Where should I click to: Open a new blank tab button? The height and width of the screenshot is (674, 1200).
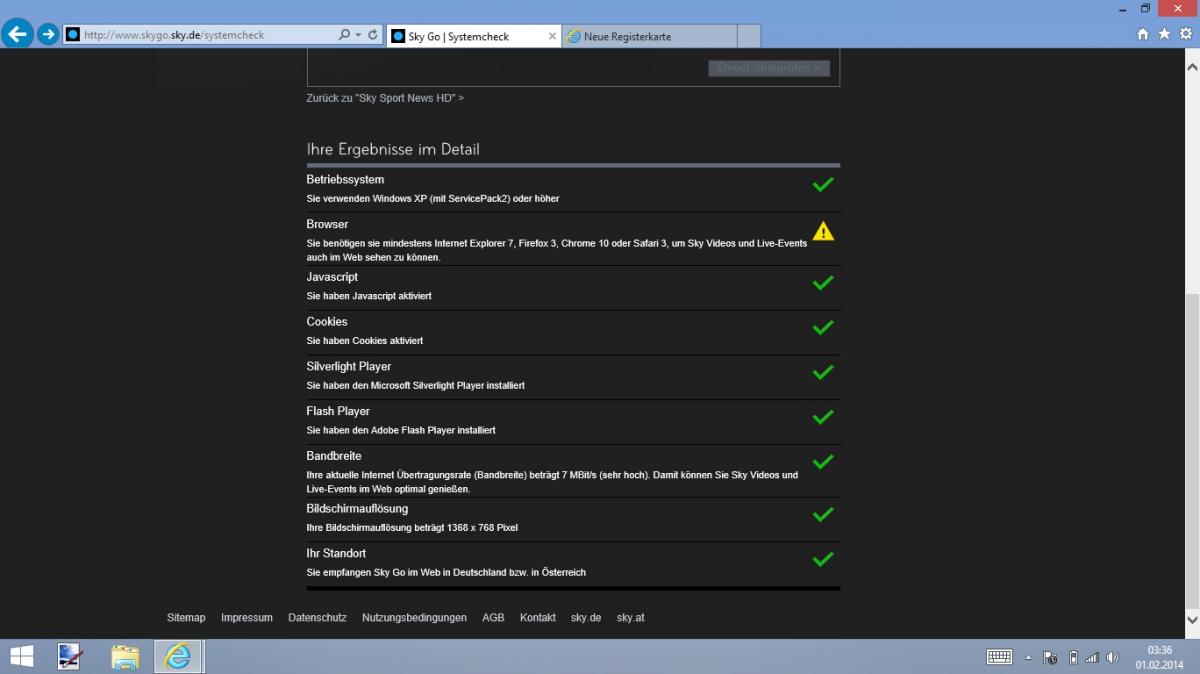pyautogui.click(x=749, y=36)
